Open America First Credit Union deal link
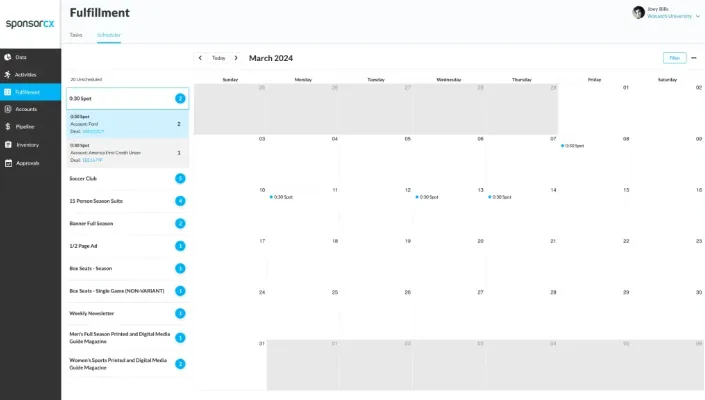 coord(93,160)
